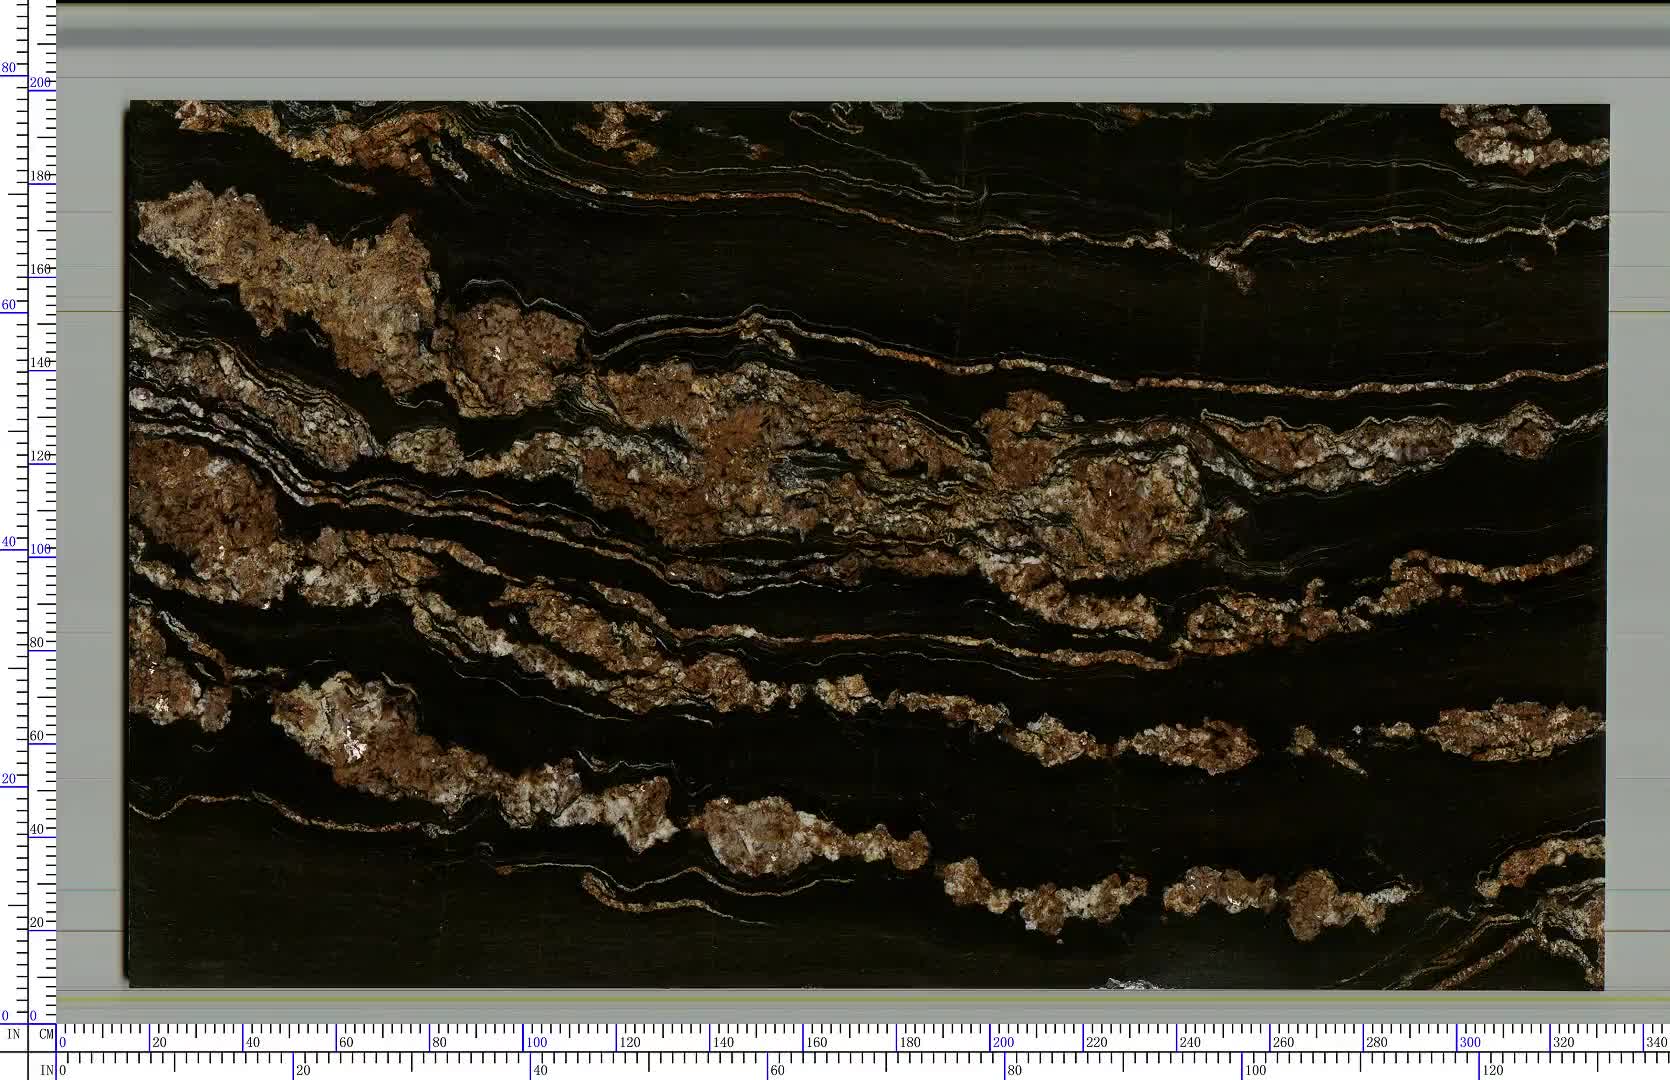Image resolution: width=1670 pixels, height=1080 pixels.
Task: Click '100' on the horizontal inch ruler
Action: click(1255, 1070)
